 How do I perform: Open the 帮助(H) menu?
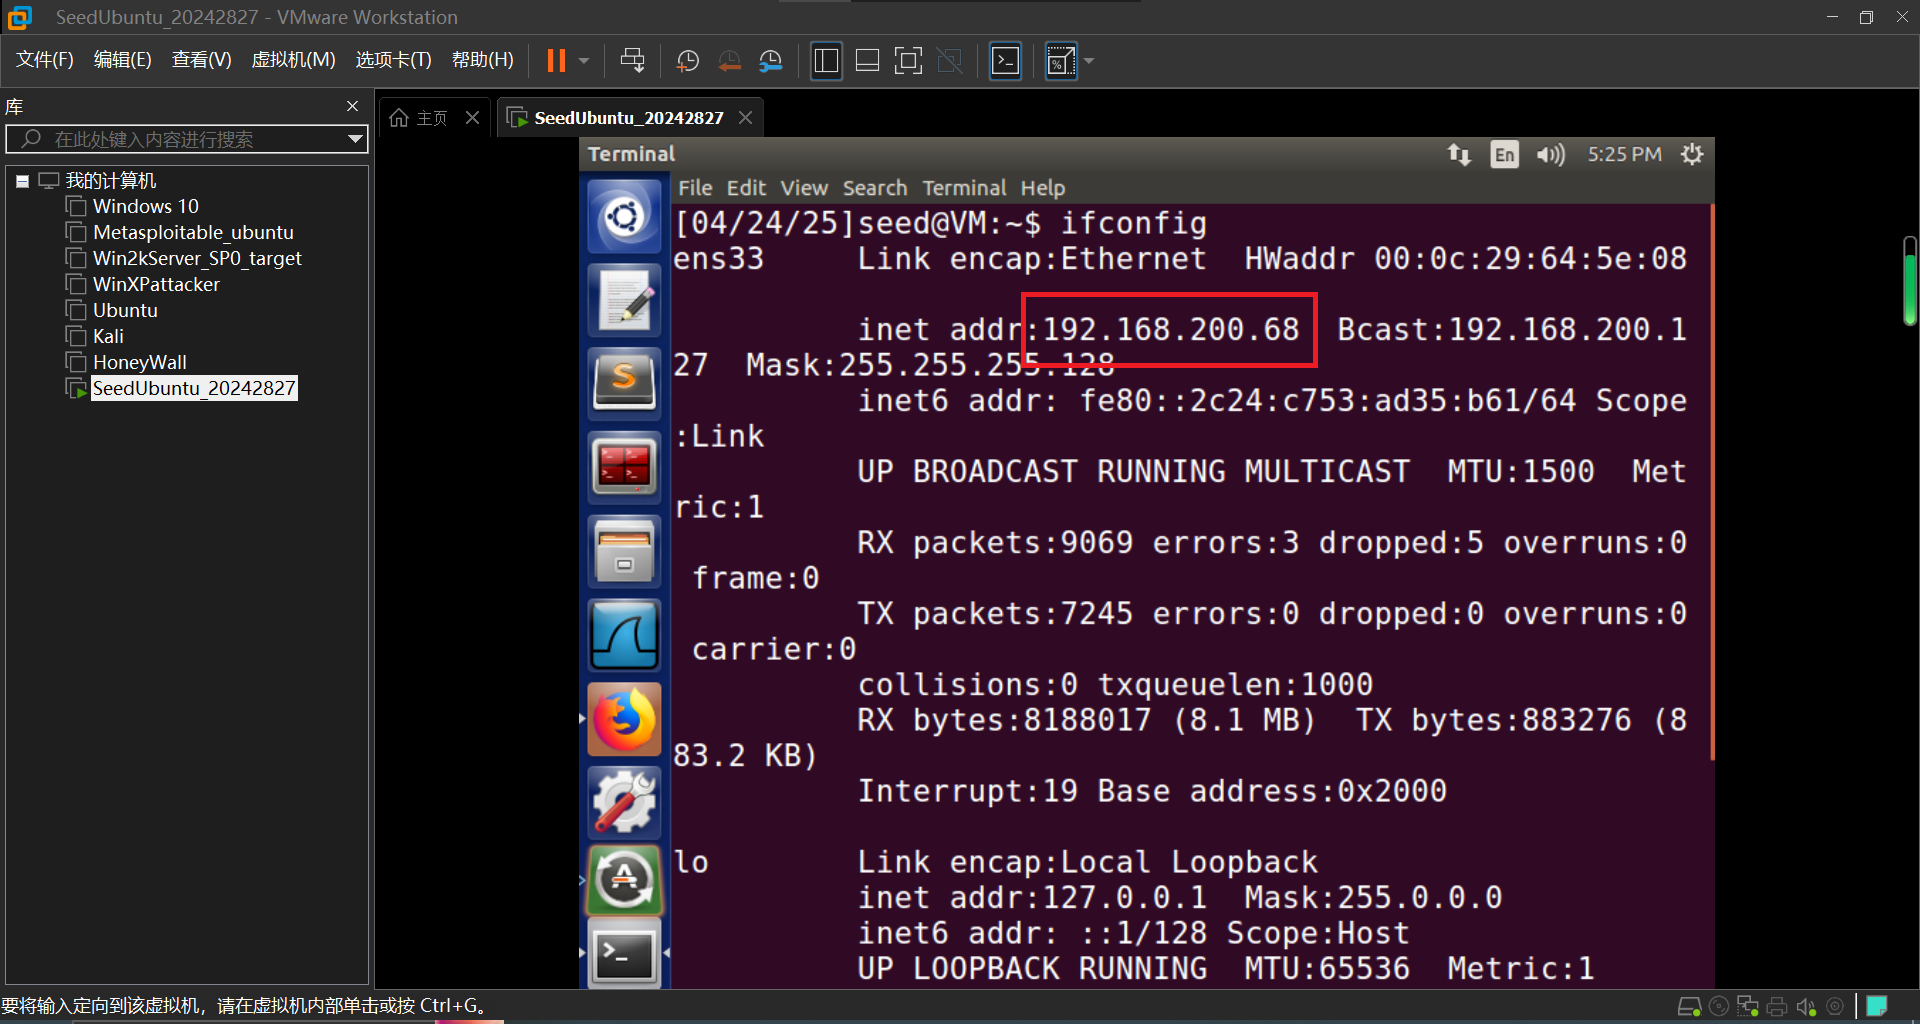click(x=483, y=60)
